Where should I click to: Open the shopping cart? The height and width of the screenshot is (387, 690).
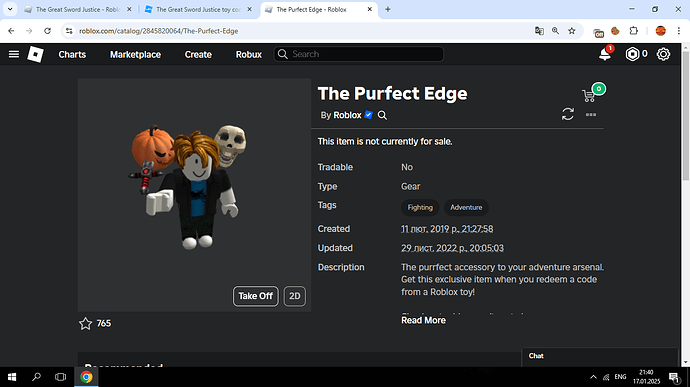[588, 95]
